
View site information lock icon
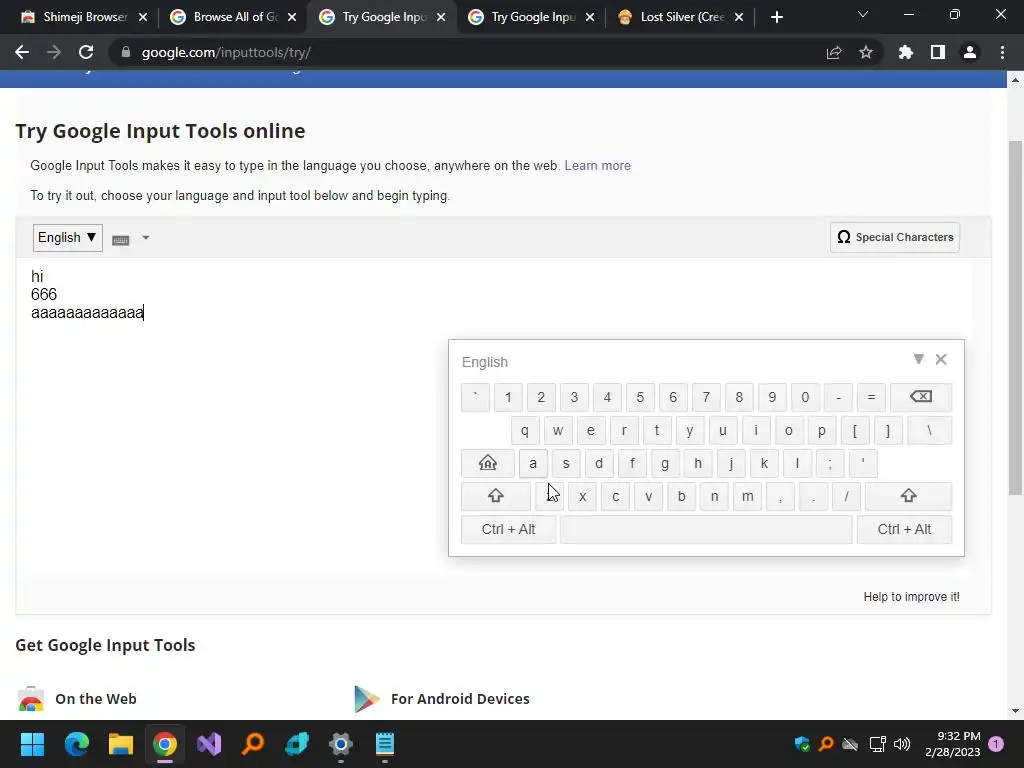pyautogui.click(x=126, y=52)
